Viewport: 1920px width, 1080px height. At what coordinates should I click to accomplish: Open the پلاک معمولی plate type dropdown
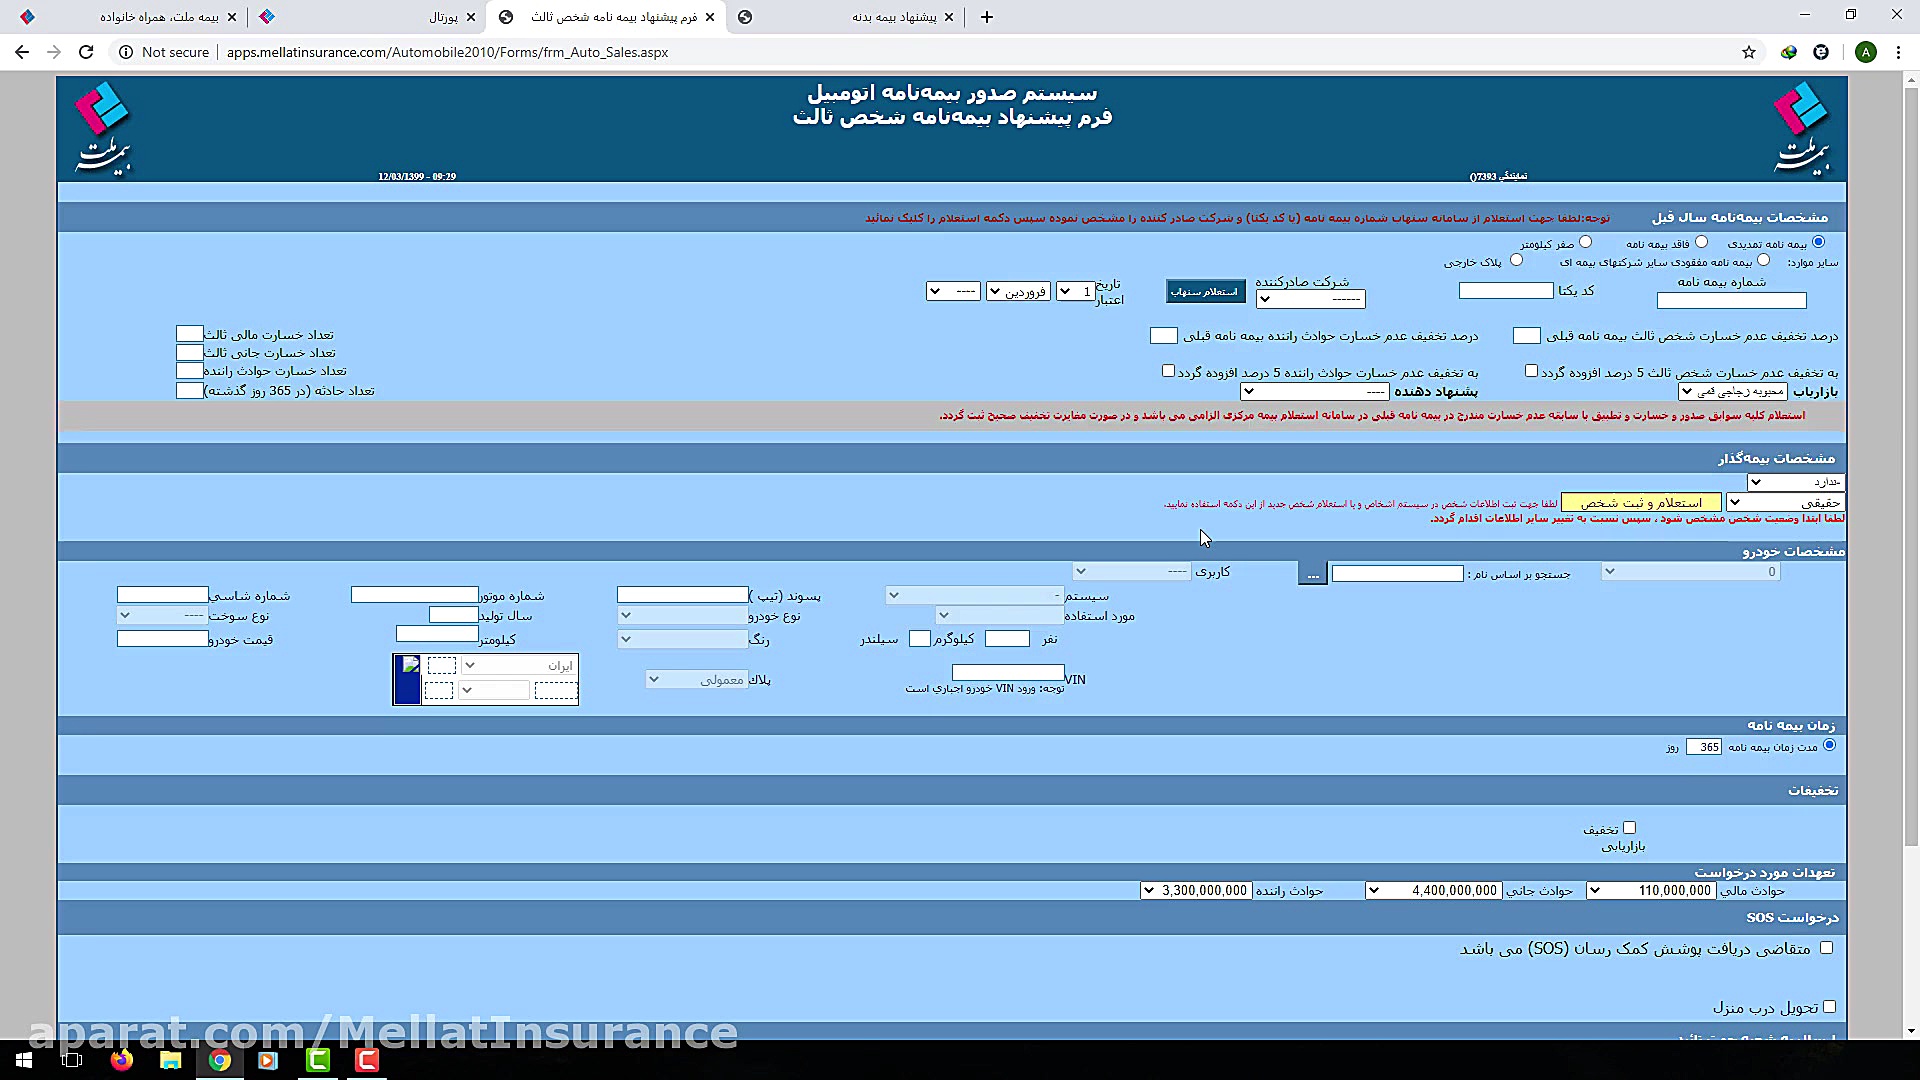point(697,680)
